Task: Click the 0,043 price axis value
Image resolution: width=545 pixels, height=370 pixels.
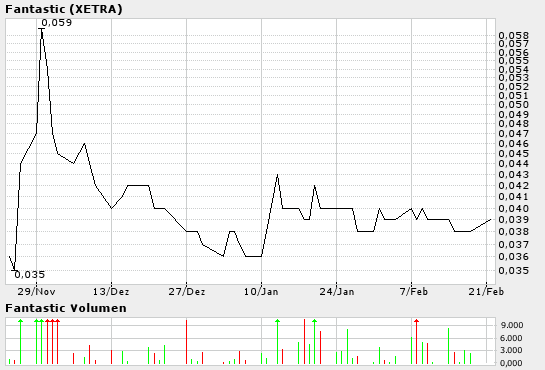Action: pyautogui.click(x=514, y=174)
